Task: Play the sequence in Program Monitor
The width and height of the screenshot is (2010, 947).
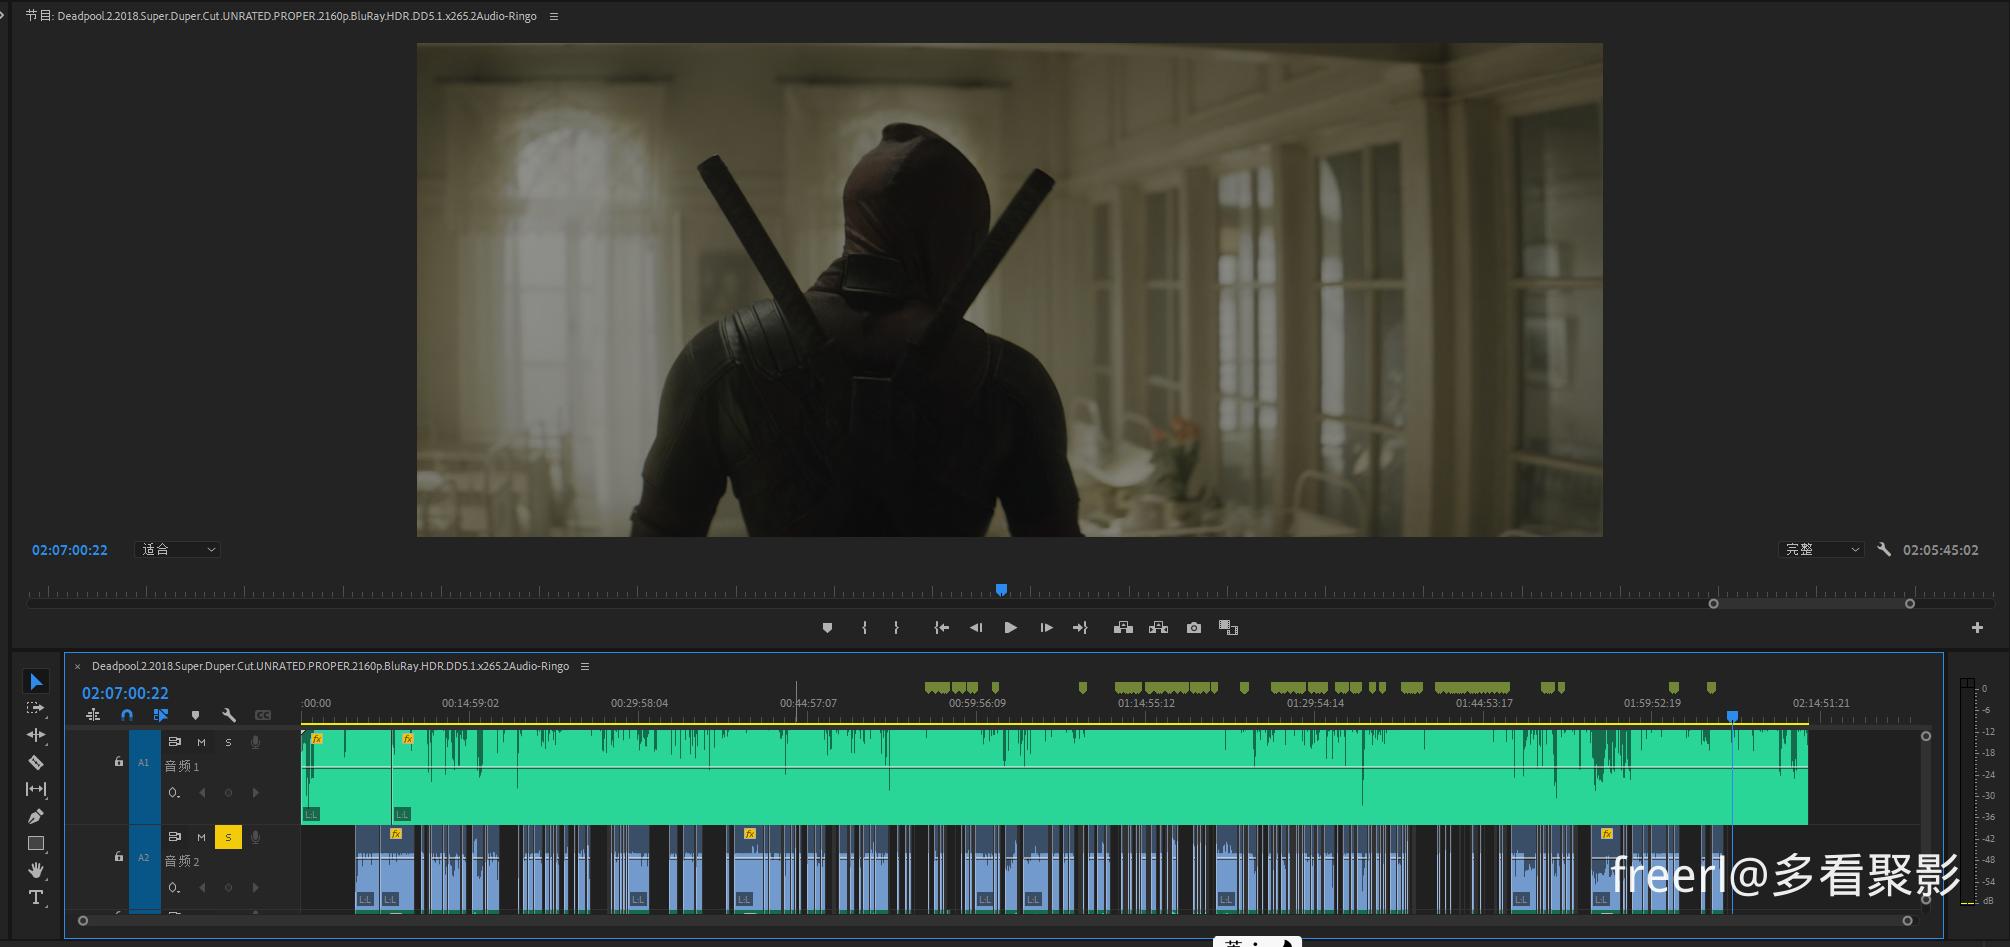Action: coord(1010,628)
